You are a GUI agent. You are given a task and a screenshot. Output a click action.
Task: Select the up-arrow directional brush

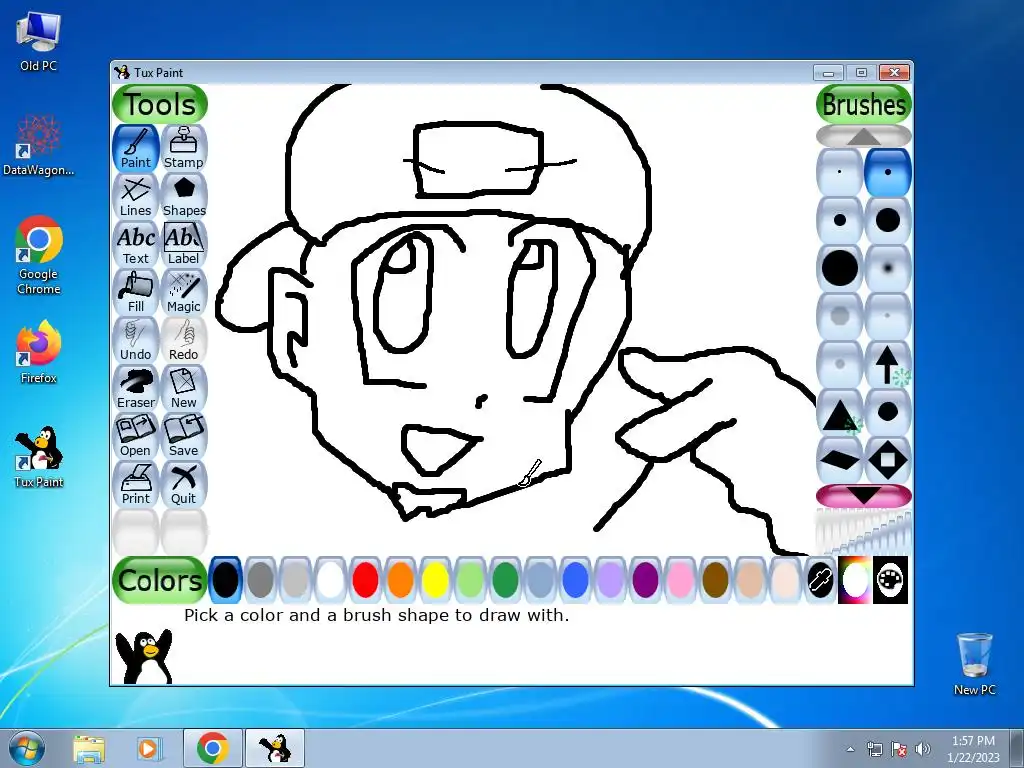(888, 364)
